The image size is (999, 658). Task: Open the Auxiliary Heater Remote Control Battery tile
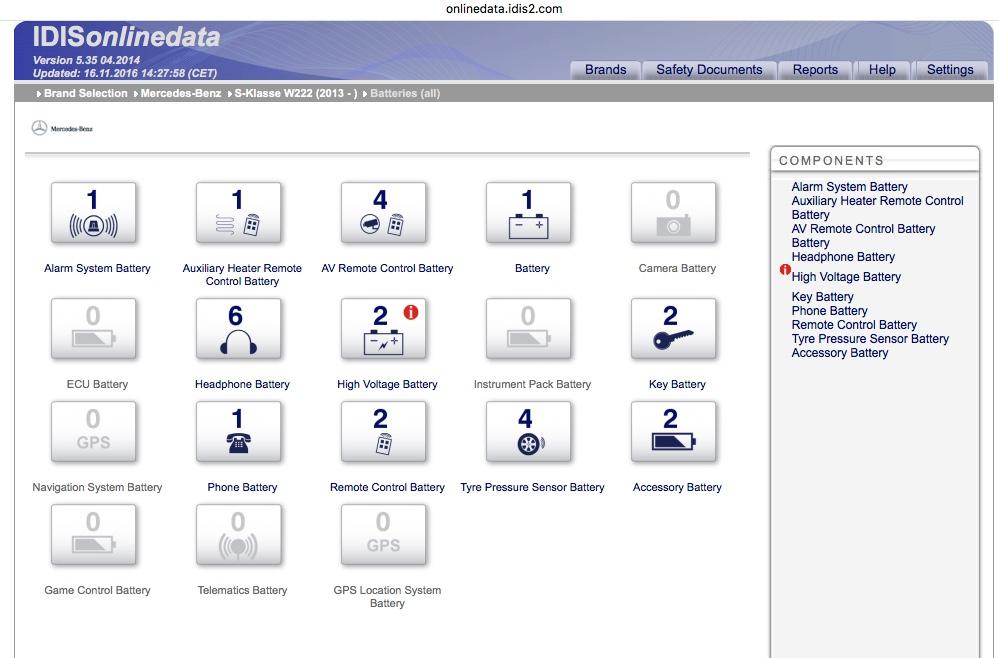point(238,213)
